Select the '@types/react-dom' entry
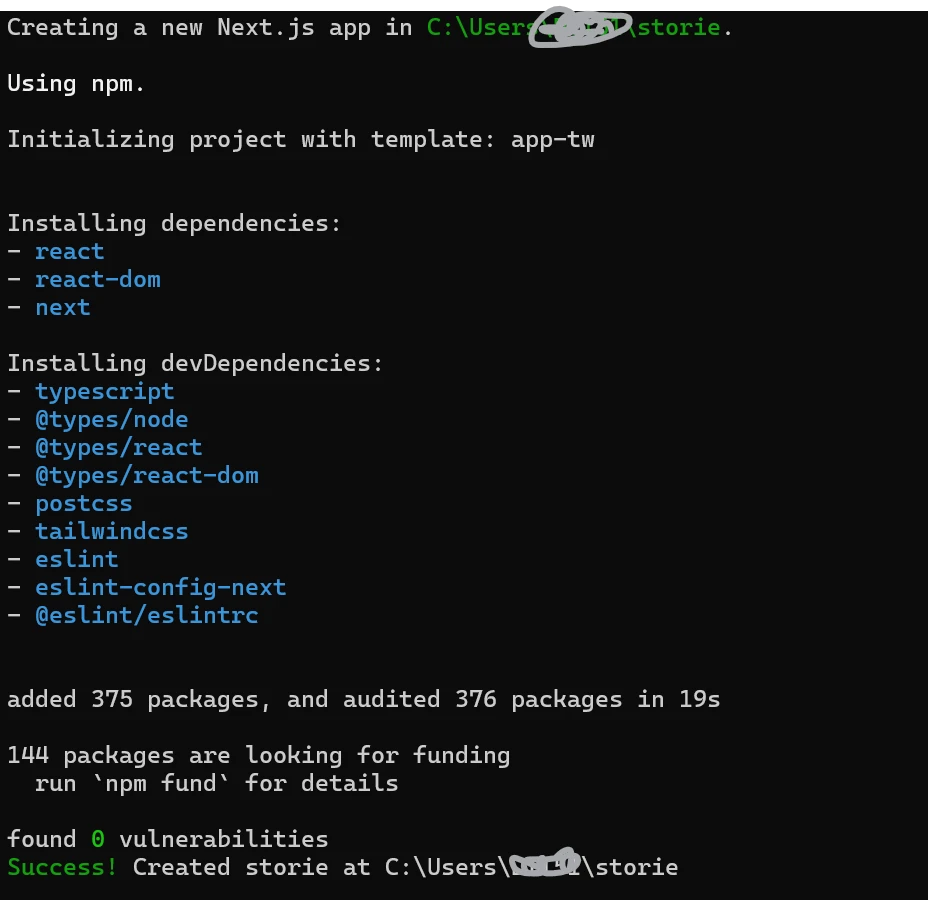The image size is (928, 900). tap(147, 476)
